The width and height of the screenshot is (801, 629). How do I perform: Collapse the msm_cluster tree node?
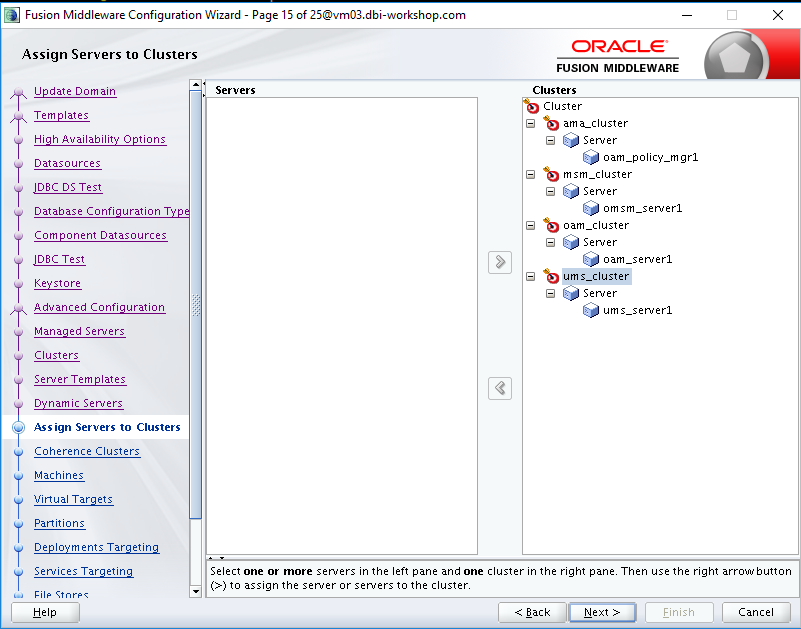(531, 174)
